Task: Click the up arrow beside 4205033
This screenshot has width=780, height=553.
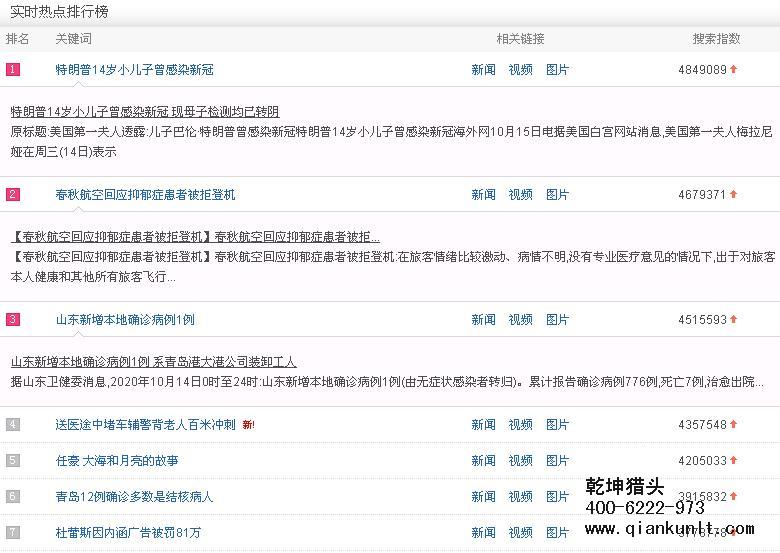Action: [x=733, y=461]
